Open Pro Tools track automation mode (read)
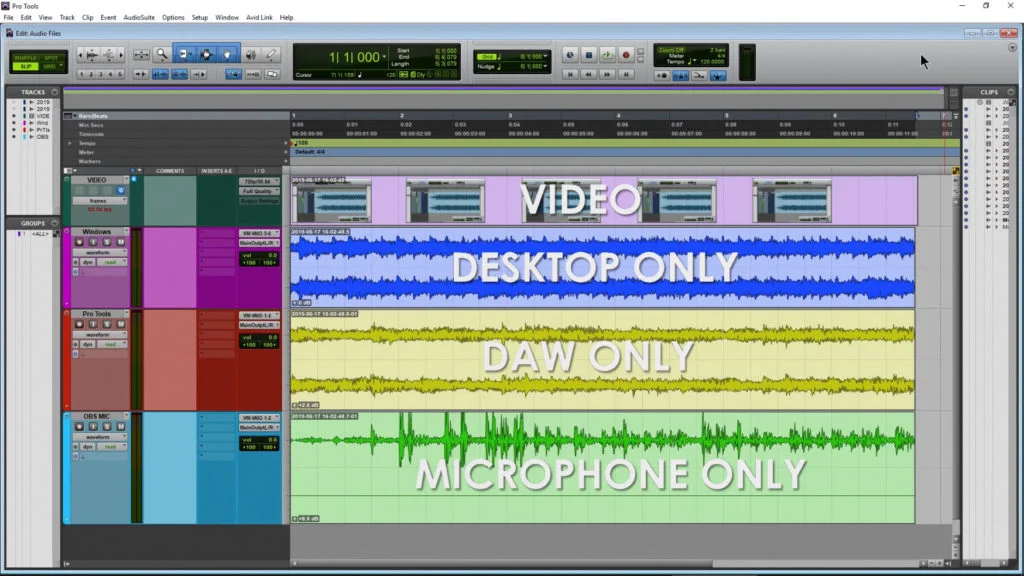The width and height of the screenshot is (1024, 576). pyautogui.click(x=112, y=344)
